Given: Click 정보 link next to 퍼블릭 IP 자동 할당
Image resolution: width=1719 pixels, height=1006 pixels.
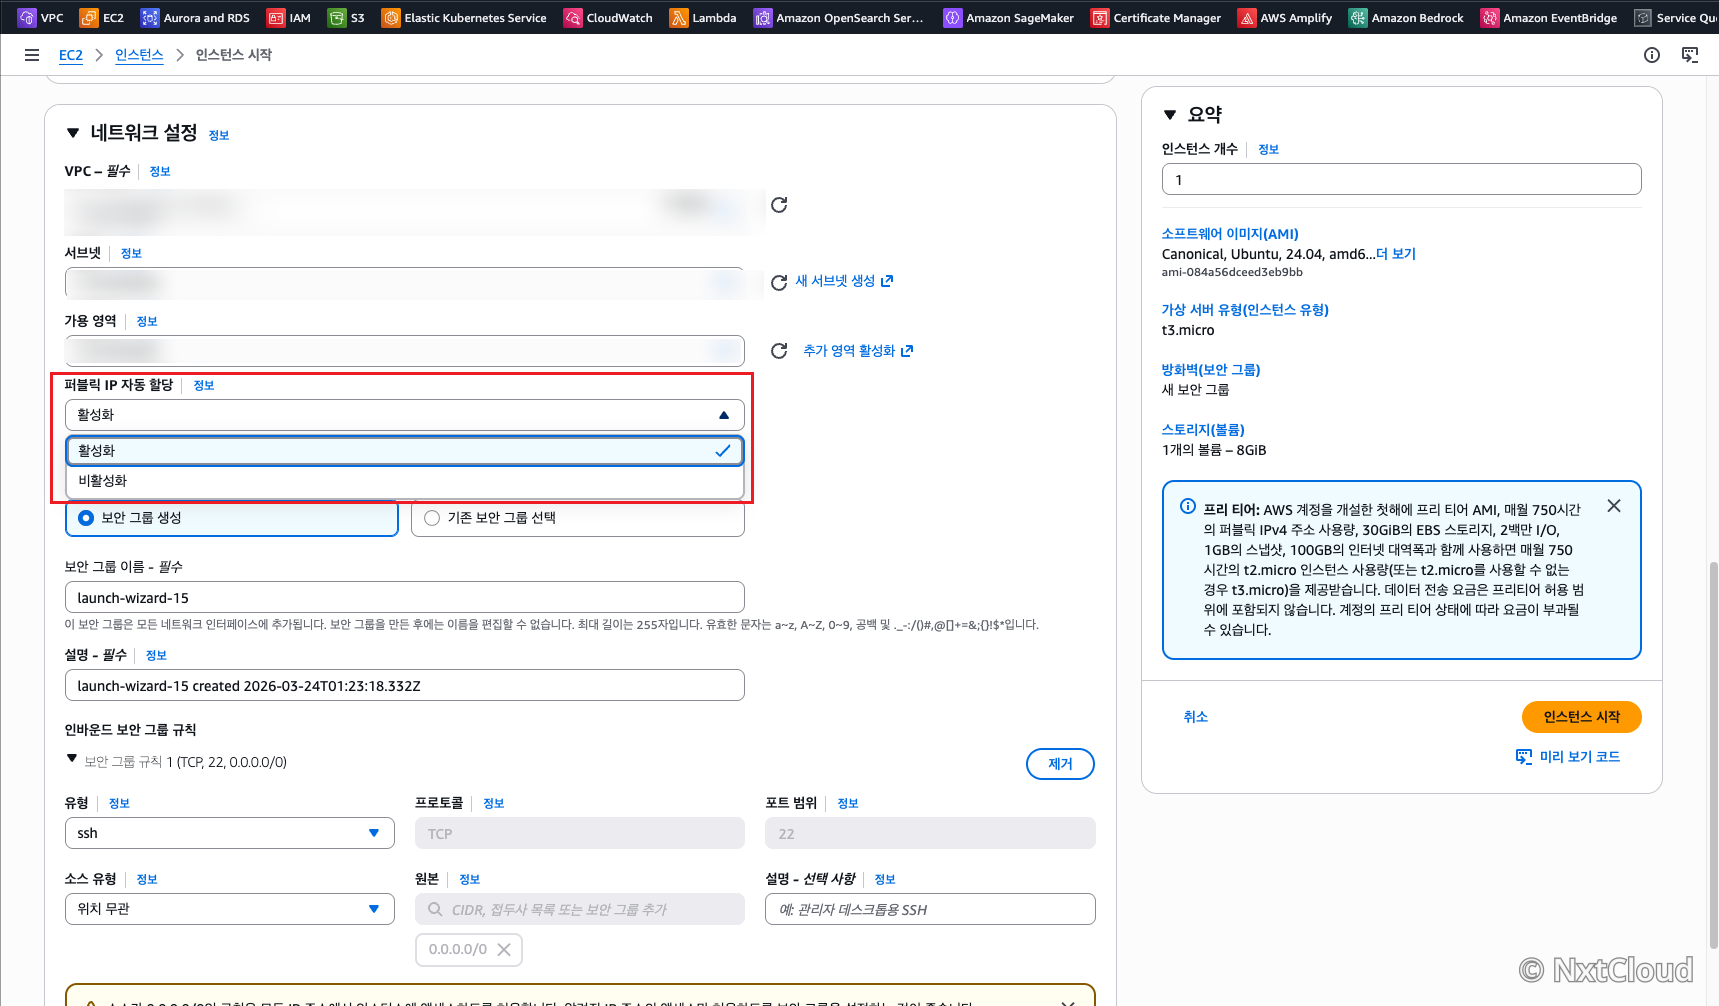Looking at the screenshot, I should click(x=204, y=386).
